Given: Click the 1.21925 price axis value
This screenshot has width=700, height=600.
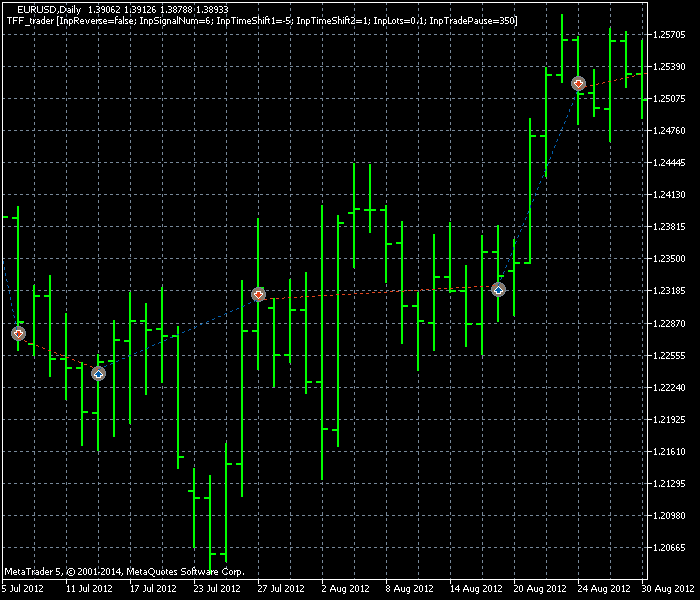Looking at the screenshot, I should pos(669,420).
